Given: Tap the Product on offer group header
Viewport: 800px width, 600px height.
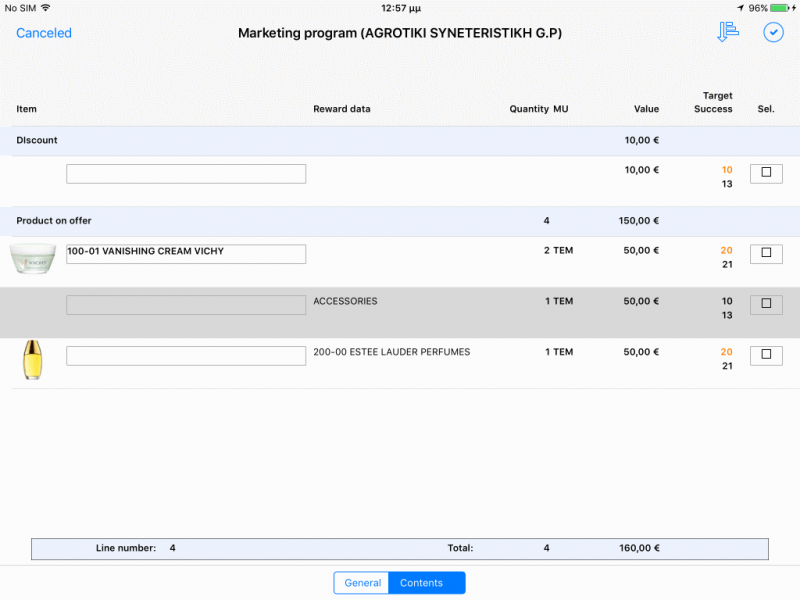Looking at the screenshot, I should (x=400, y=221).
